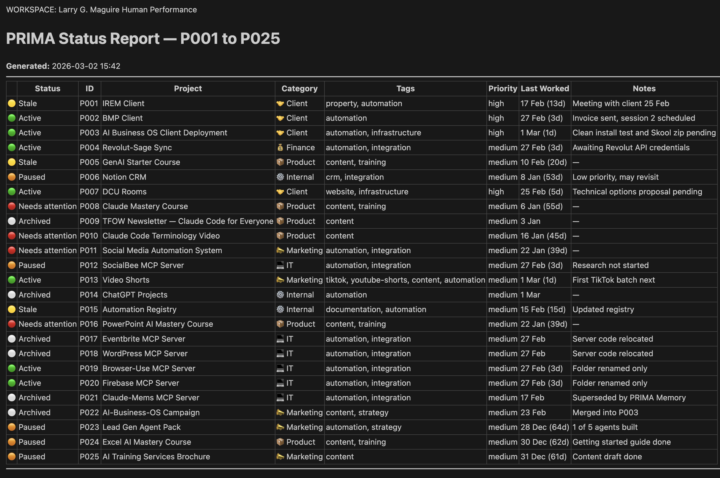This screenshot has height=478, width=720.
Task: Click the Finance category icon for Revolut-Sage Sync
Action: pos(280,147)
